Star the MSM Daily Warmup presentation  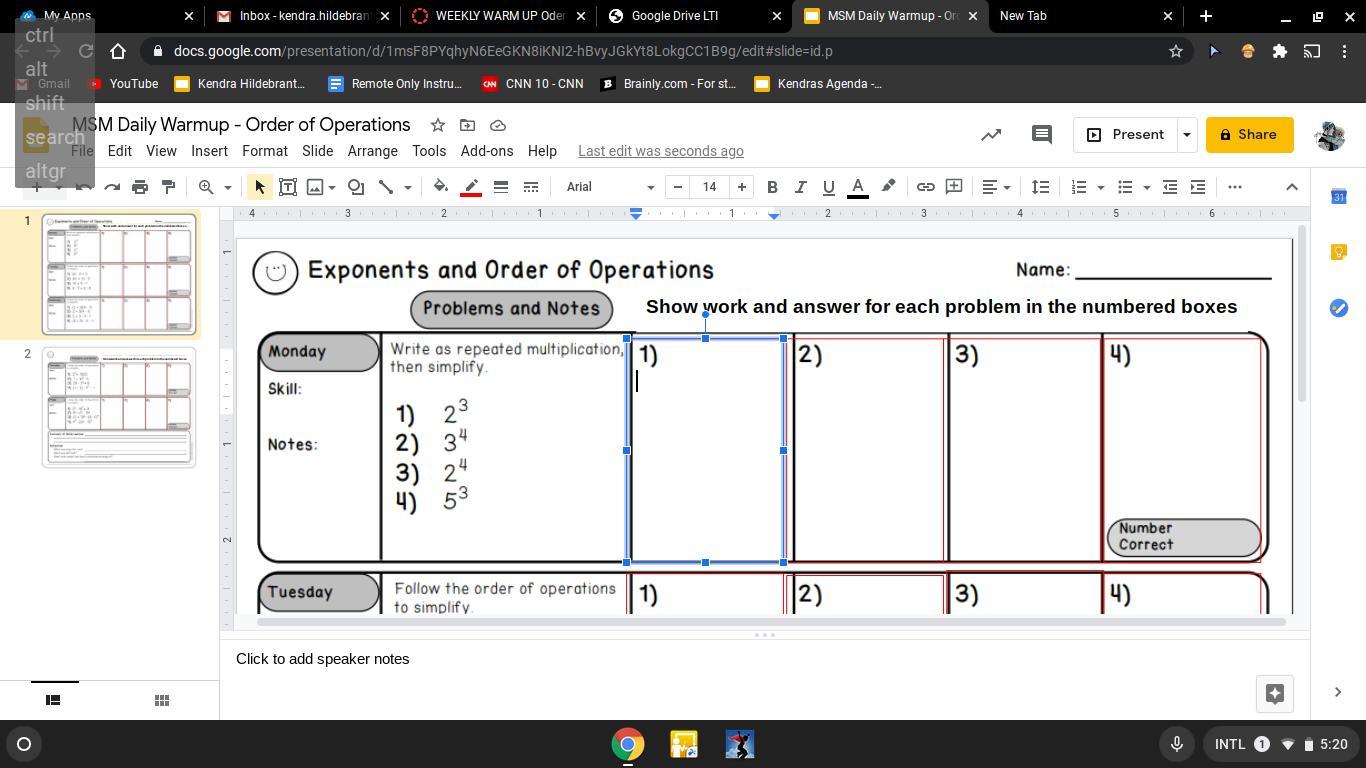(x=437, y=125)
